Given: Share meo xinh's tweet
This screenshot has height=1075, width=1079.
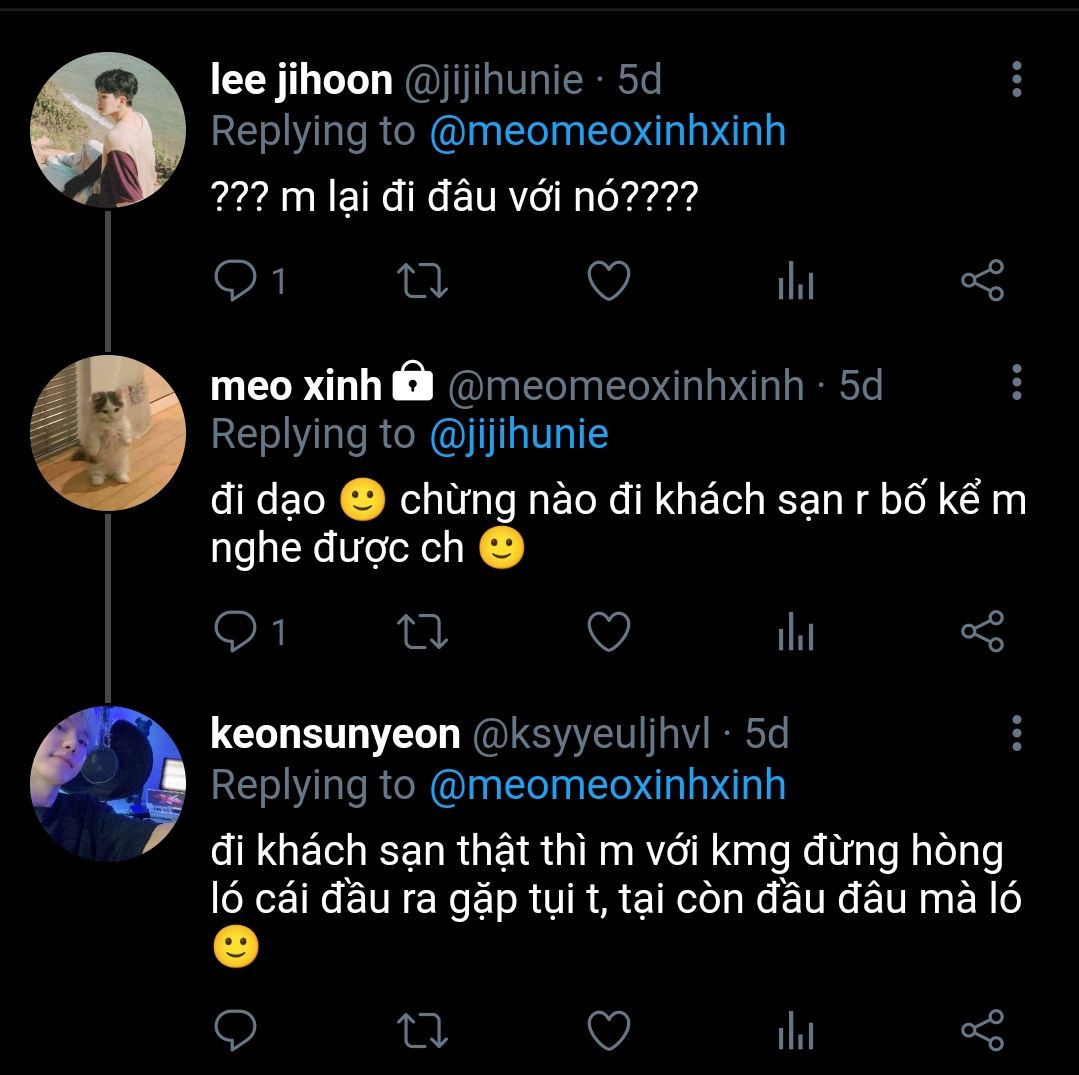Looking at the screenshot, I should point(982,631).
